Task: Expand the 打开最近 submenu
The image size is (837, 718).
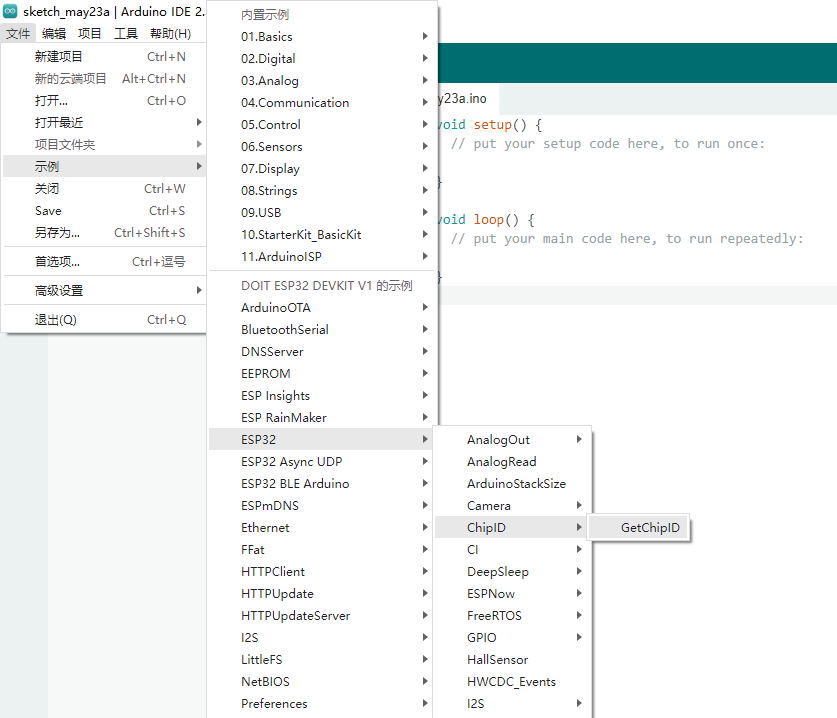Action: tap(105, 122)
